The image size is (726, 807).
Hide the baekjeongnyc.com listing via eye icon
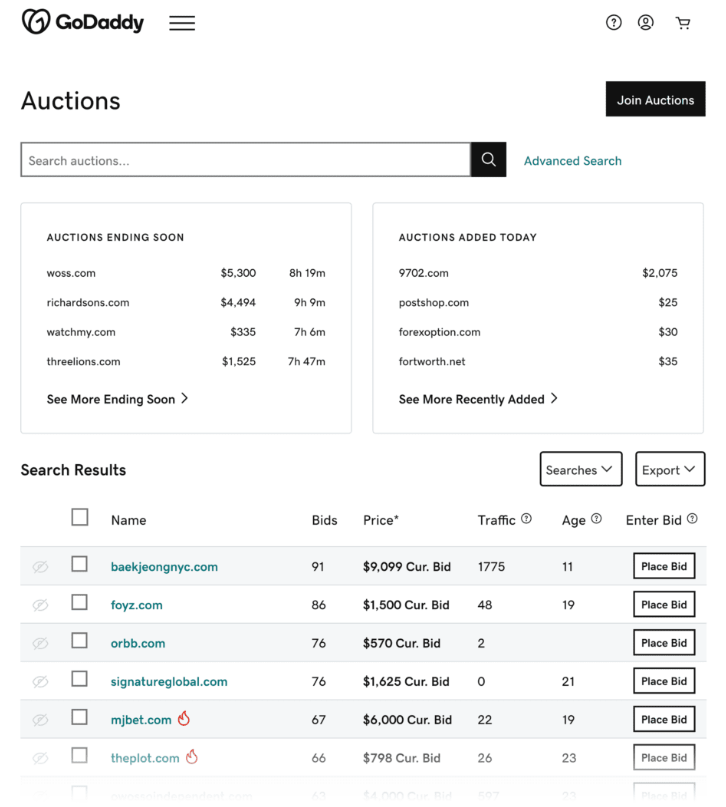pos(40,567)
